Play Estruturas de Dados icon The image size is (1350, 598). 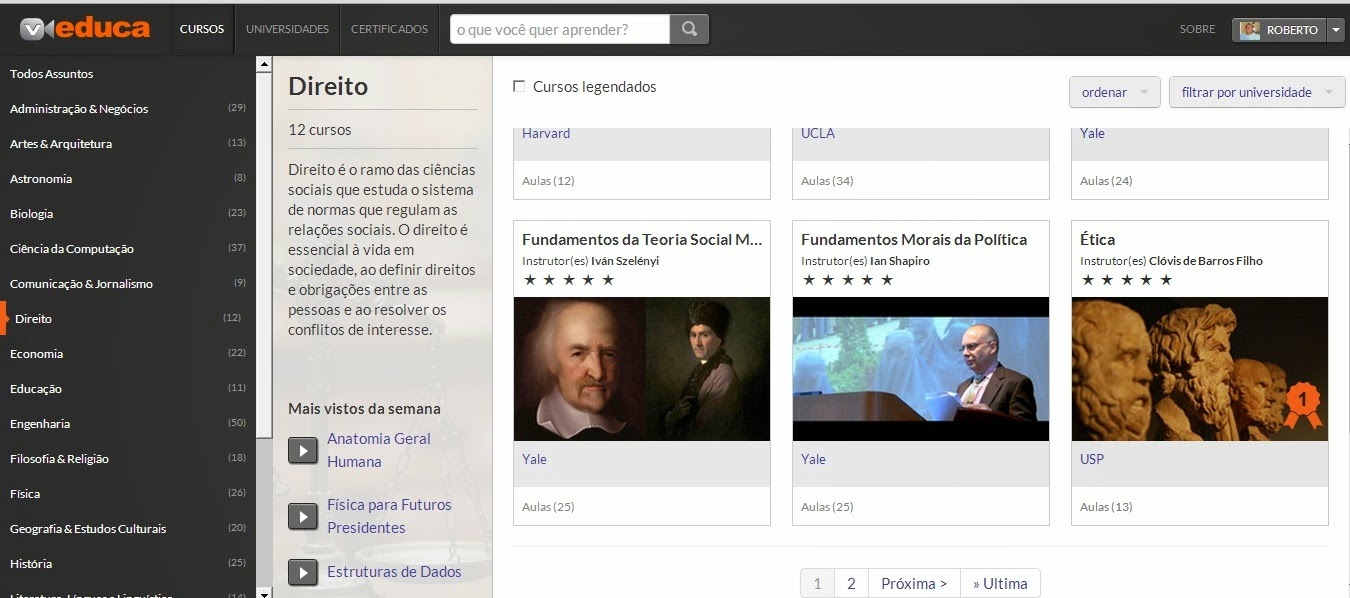pos(303,572)
